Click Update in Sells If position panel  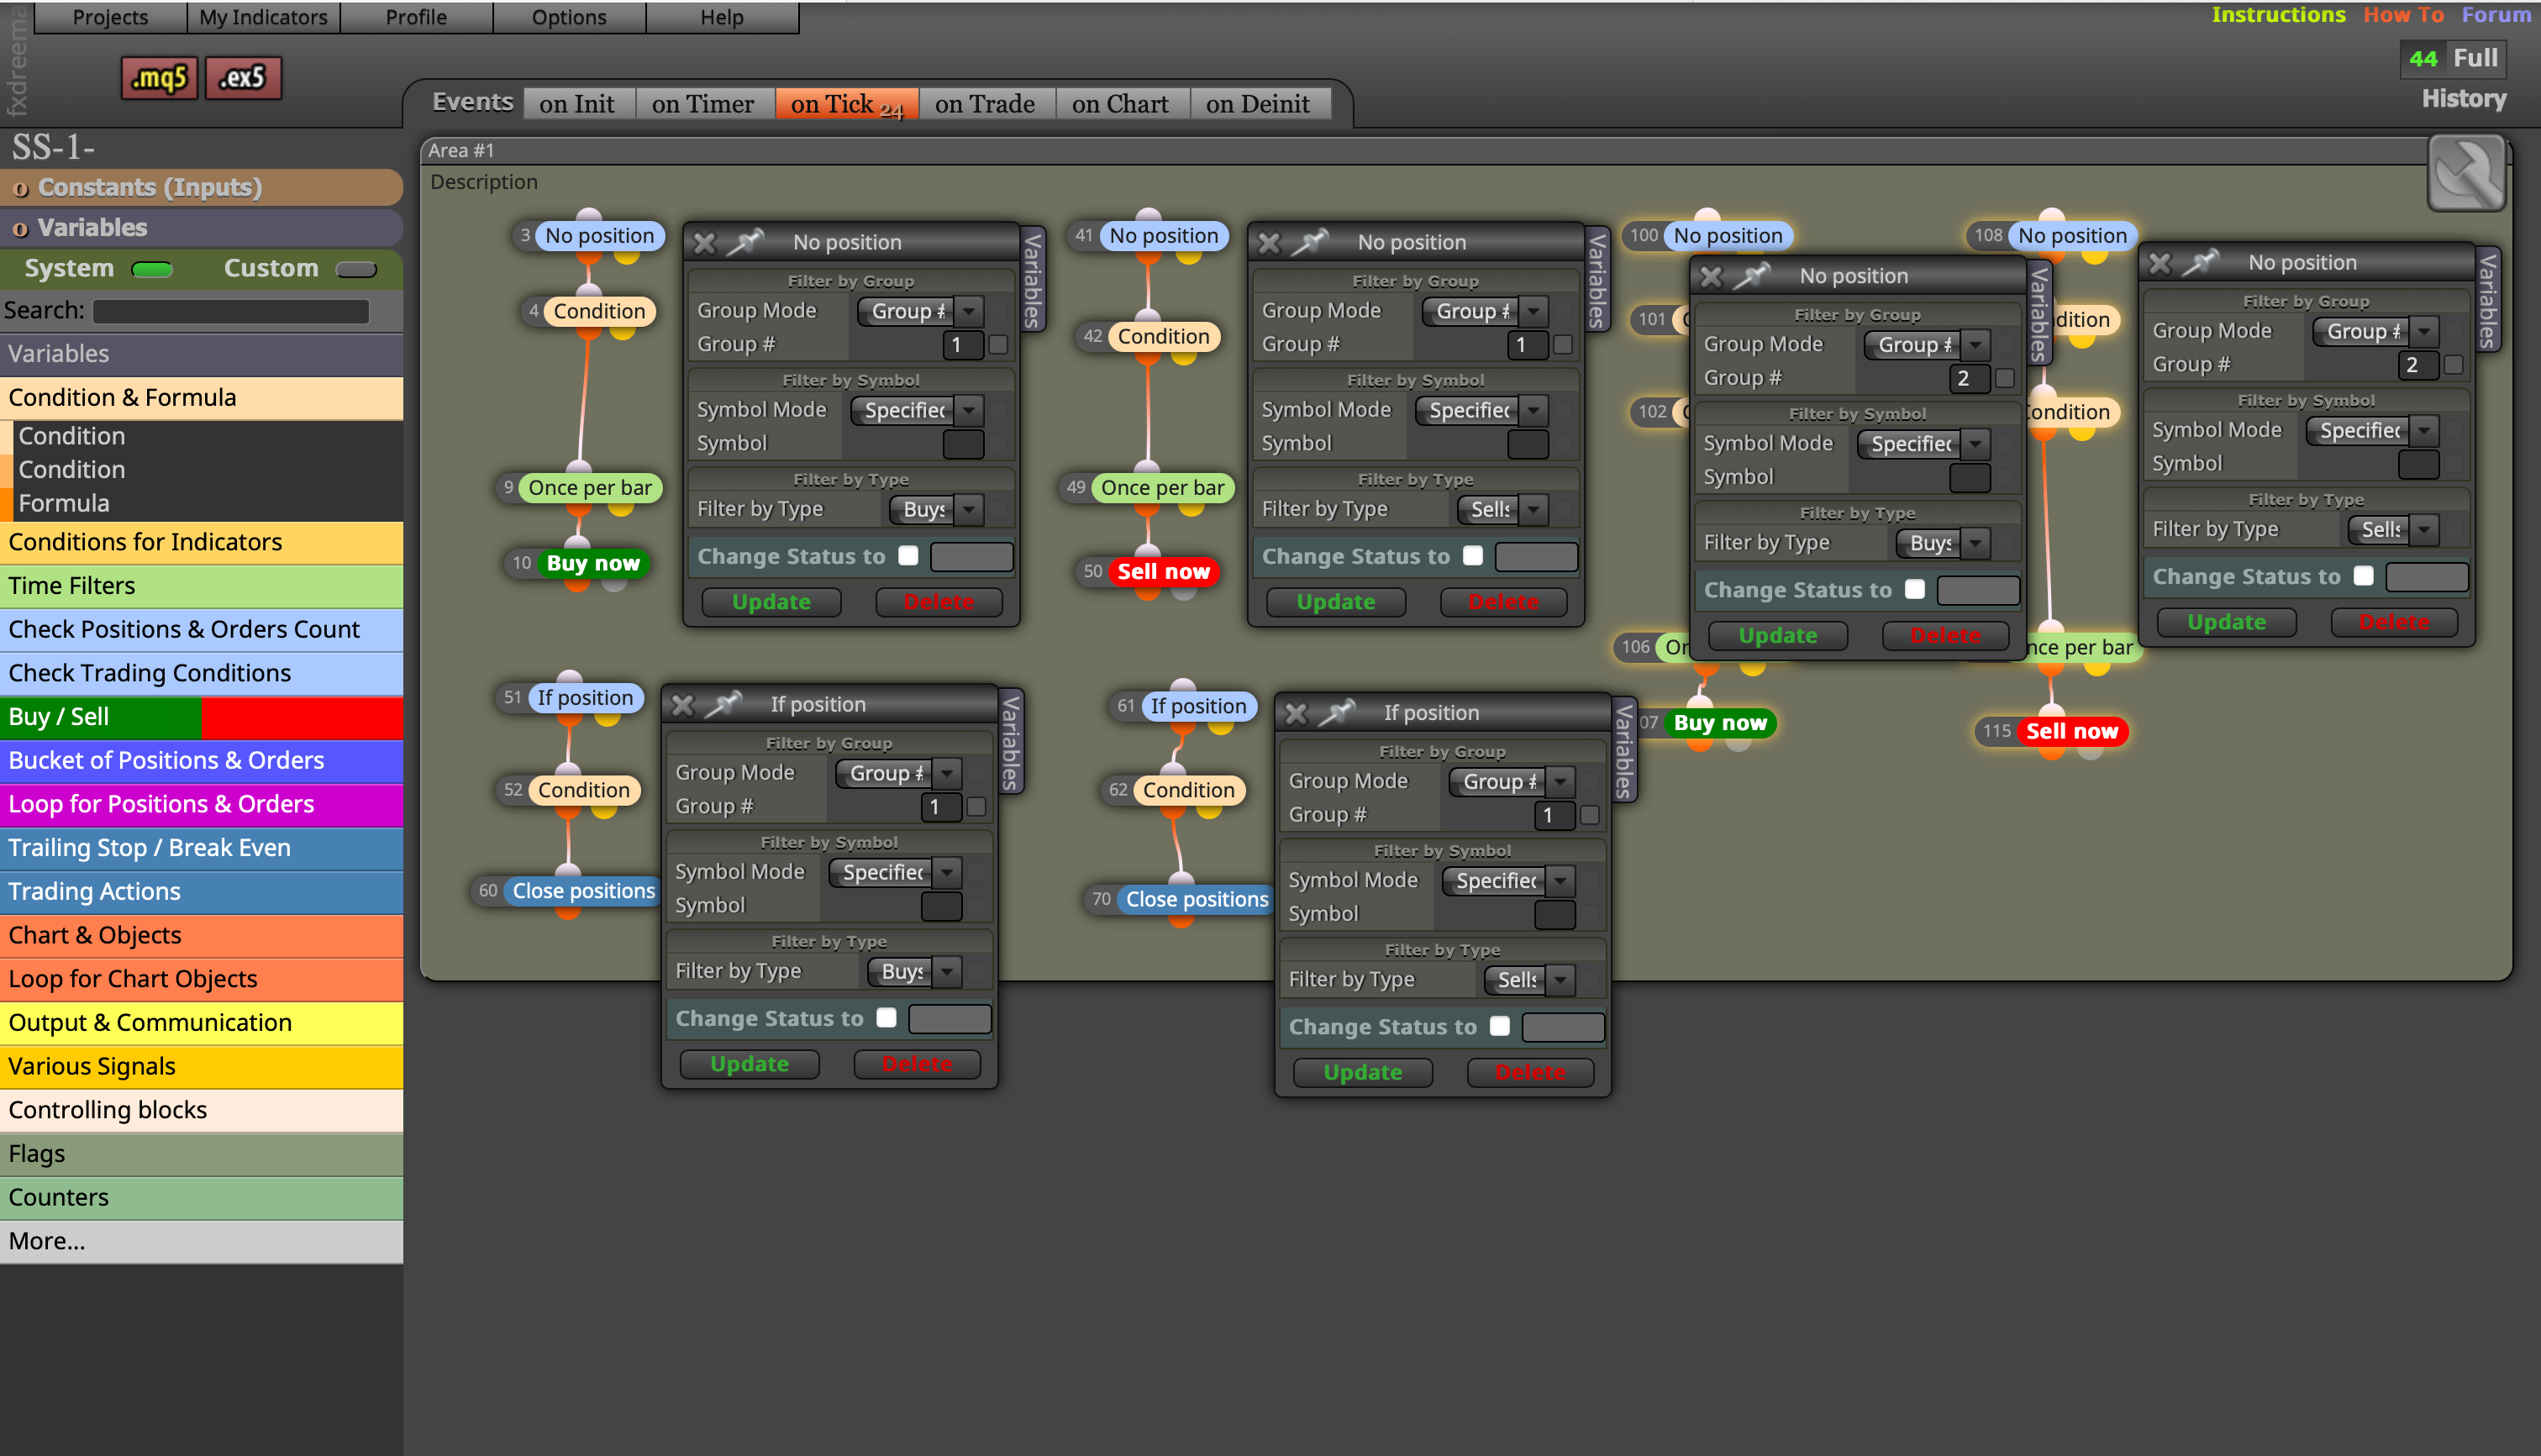1362,1072
